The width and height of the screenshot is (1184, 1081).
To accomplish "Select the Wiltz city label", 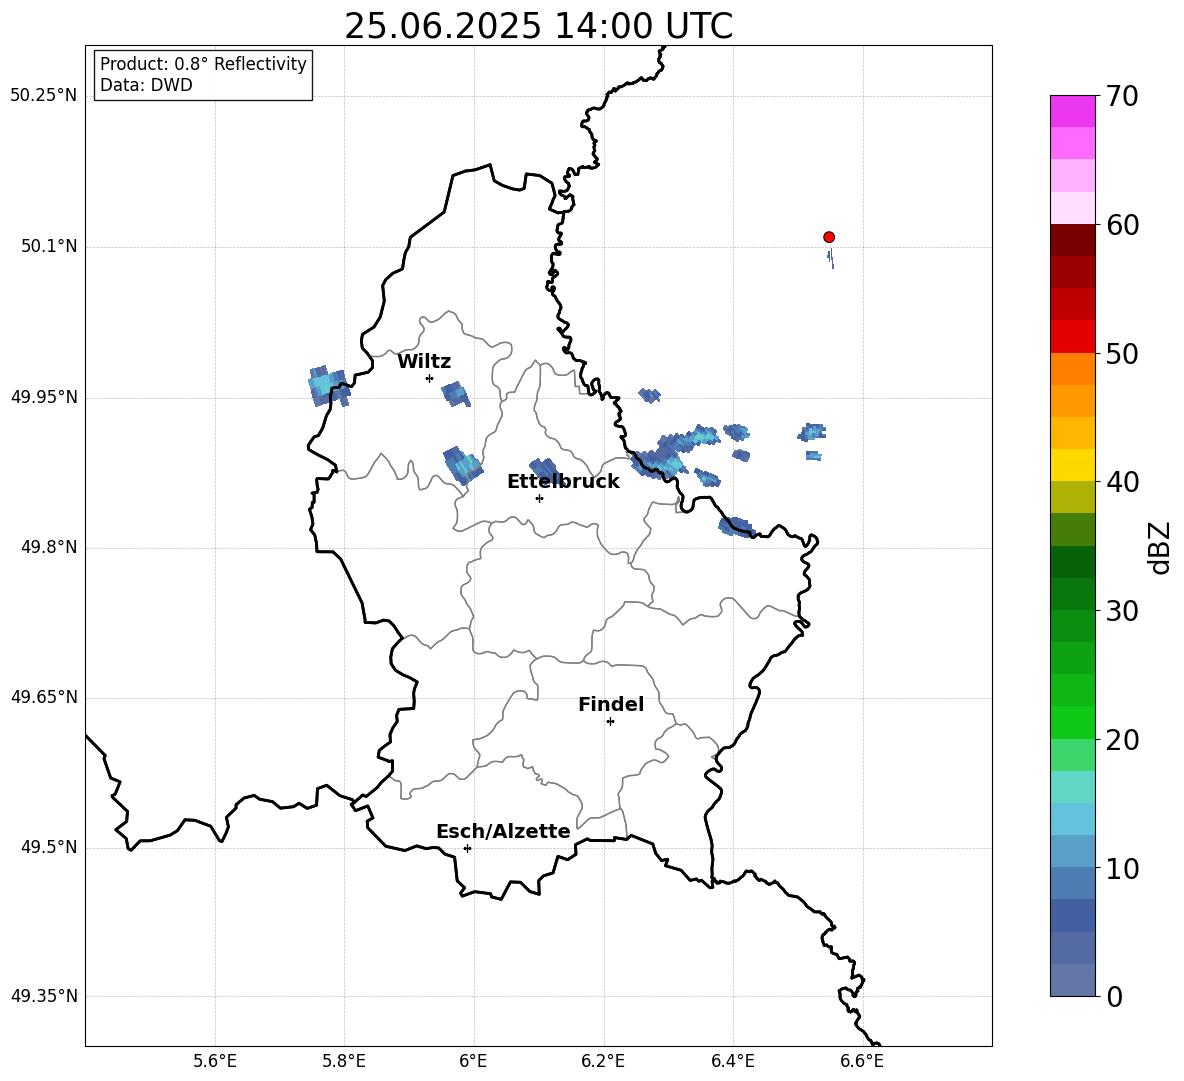I will click(424, 362).
